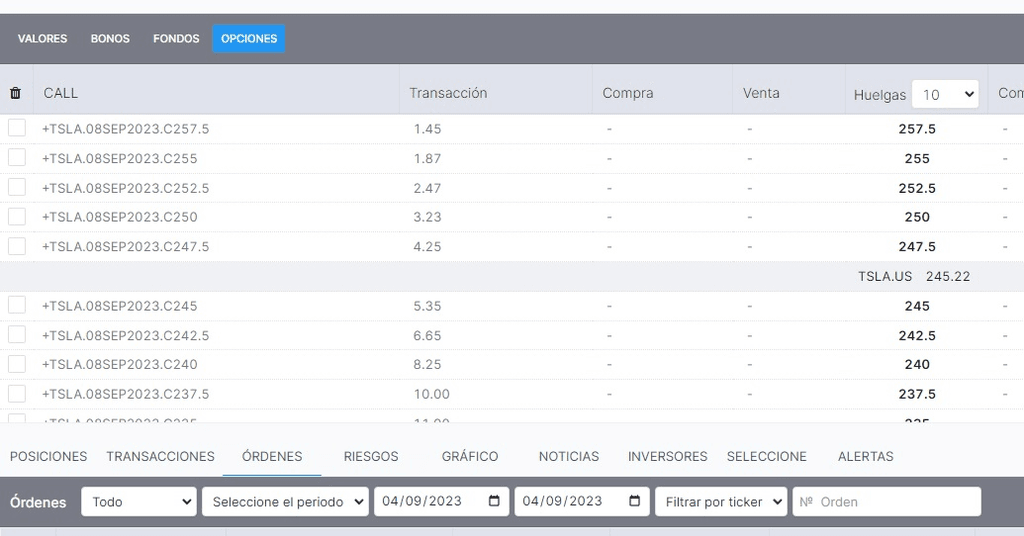This screenshot has height=536, width=1024.
Task: Go to the FONDOS tab
Action: coord(176,39)
